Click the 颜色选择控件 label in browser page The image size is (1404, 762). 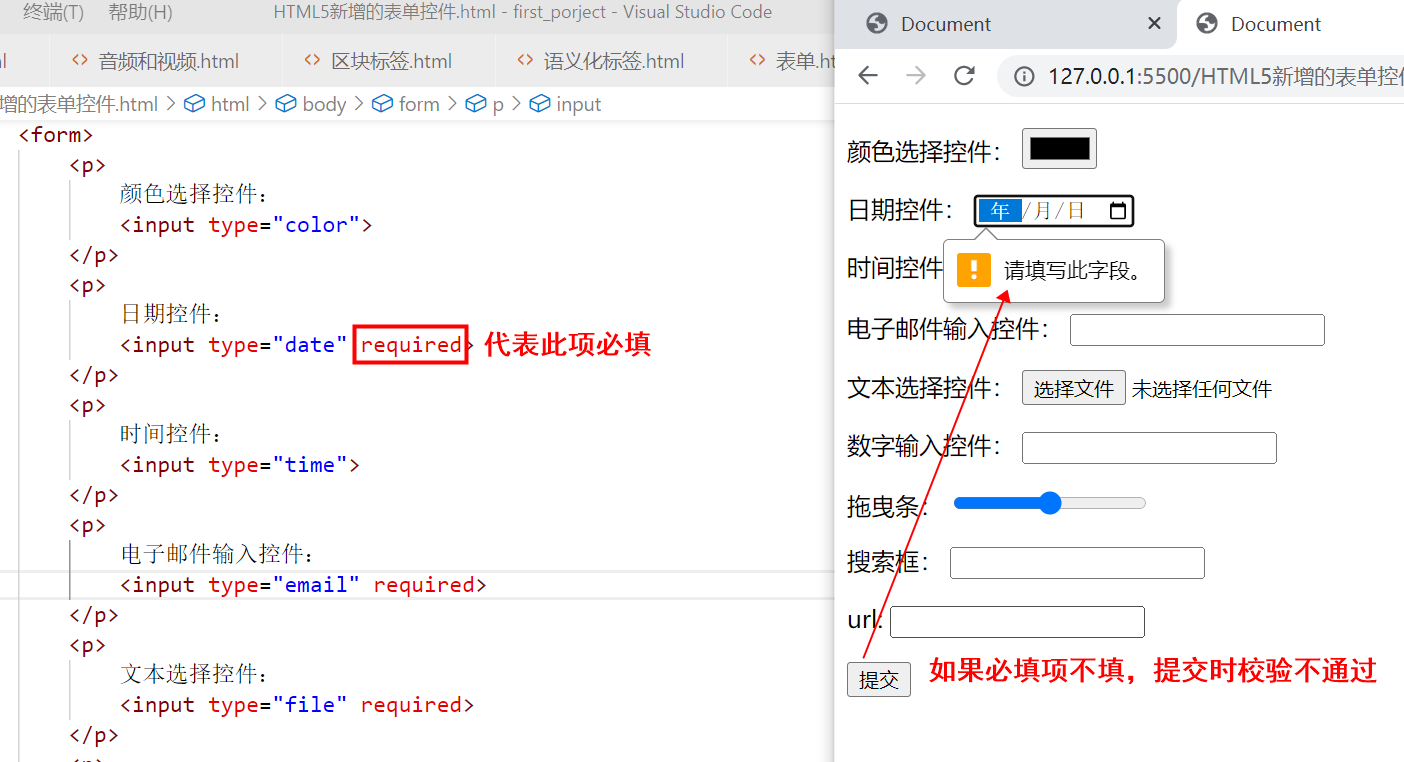coord(924,151)
